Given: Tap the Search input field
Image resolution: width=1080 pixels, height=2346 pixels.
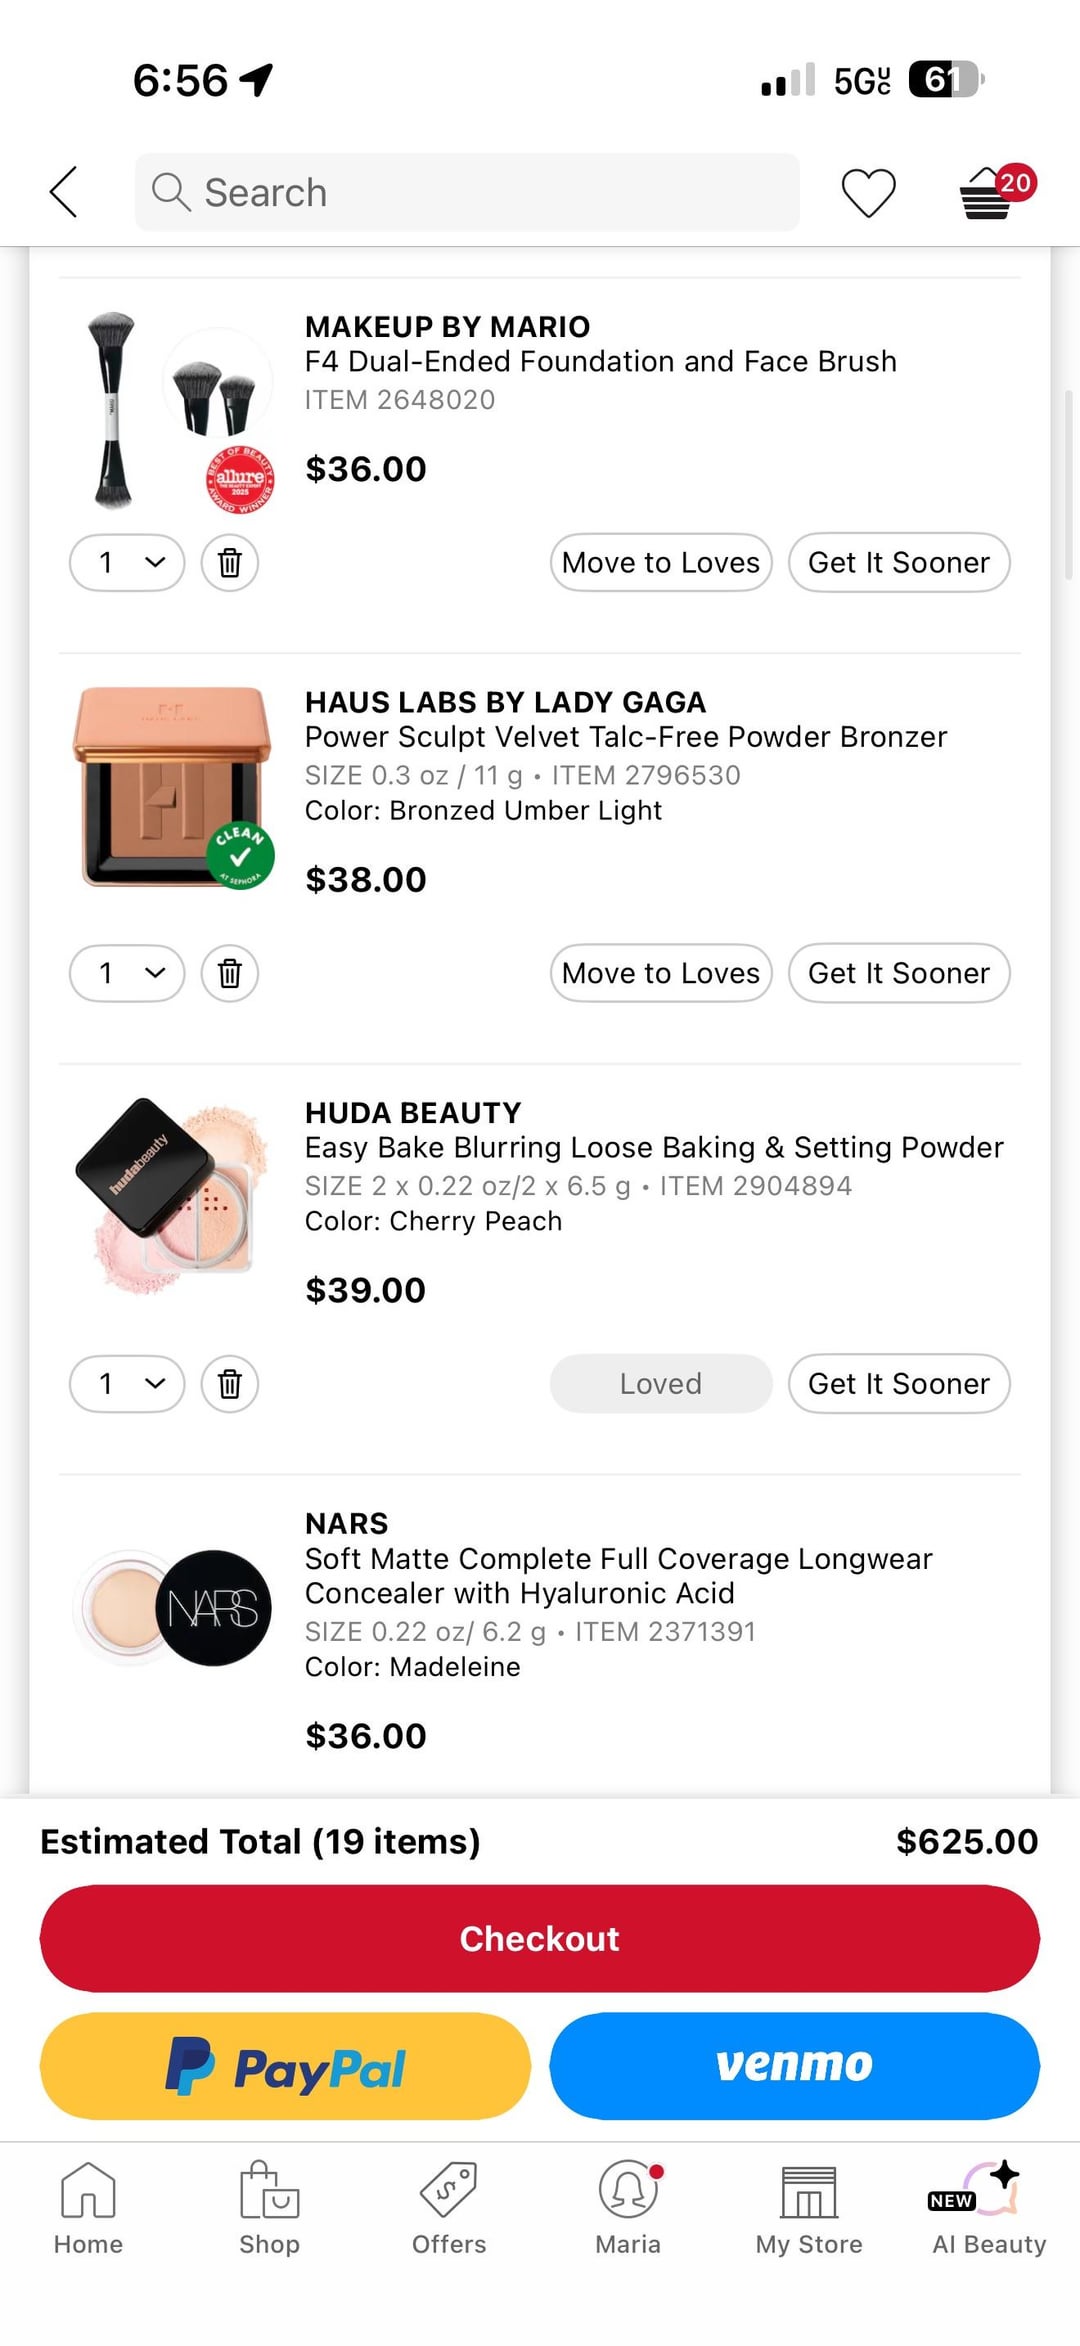Looking at the screenshot, I should [x=467, y=192].
